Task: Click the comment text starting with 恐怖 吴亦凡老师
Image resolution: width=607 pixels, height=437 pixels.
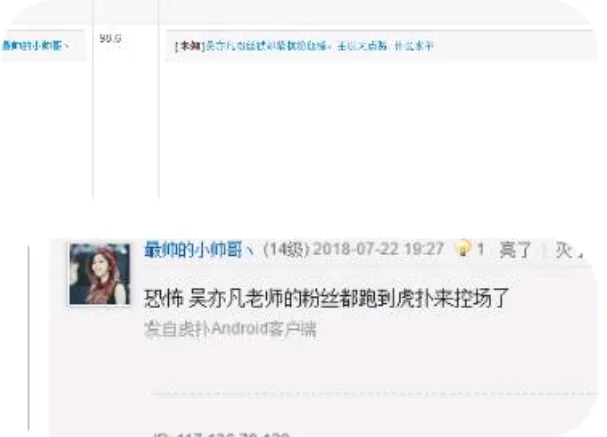Action: tap(326, 298)
